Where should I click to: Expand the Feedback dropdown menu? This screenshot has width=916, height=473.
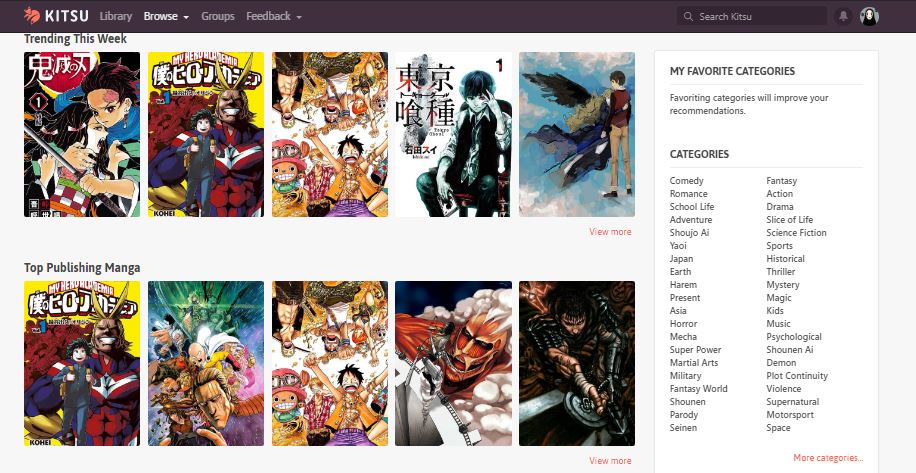click(274, 16)
